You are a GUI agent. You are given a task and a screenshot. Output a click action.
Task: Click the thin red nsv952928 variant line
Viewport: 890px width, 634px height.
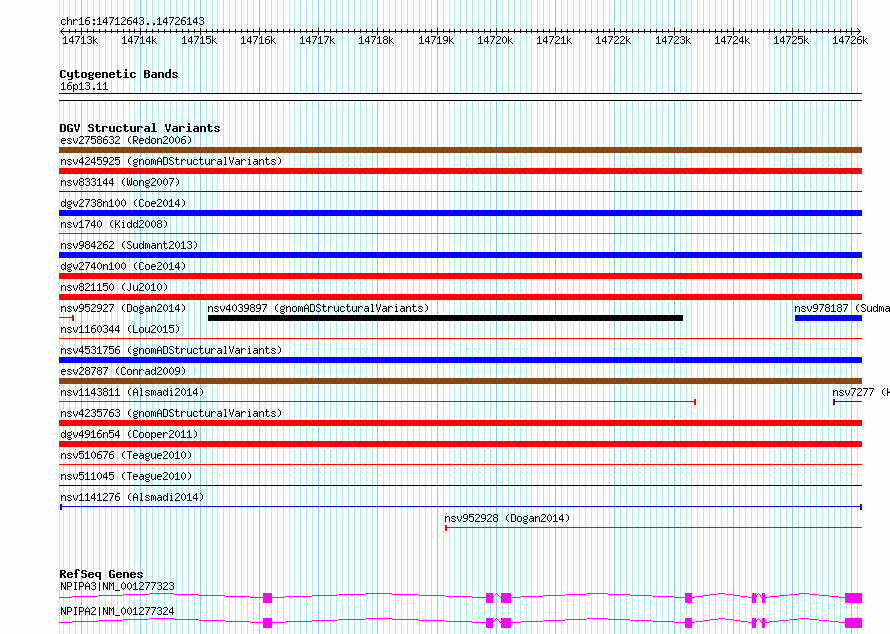tap(653, 528)
